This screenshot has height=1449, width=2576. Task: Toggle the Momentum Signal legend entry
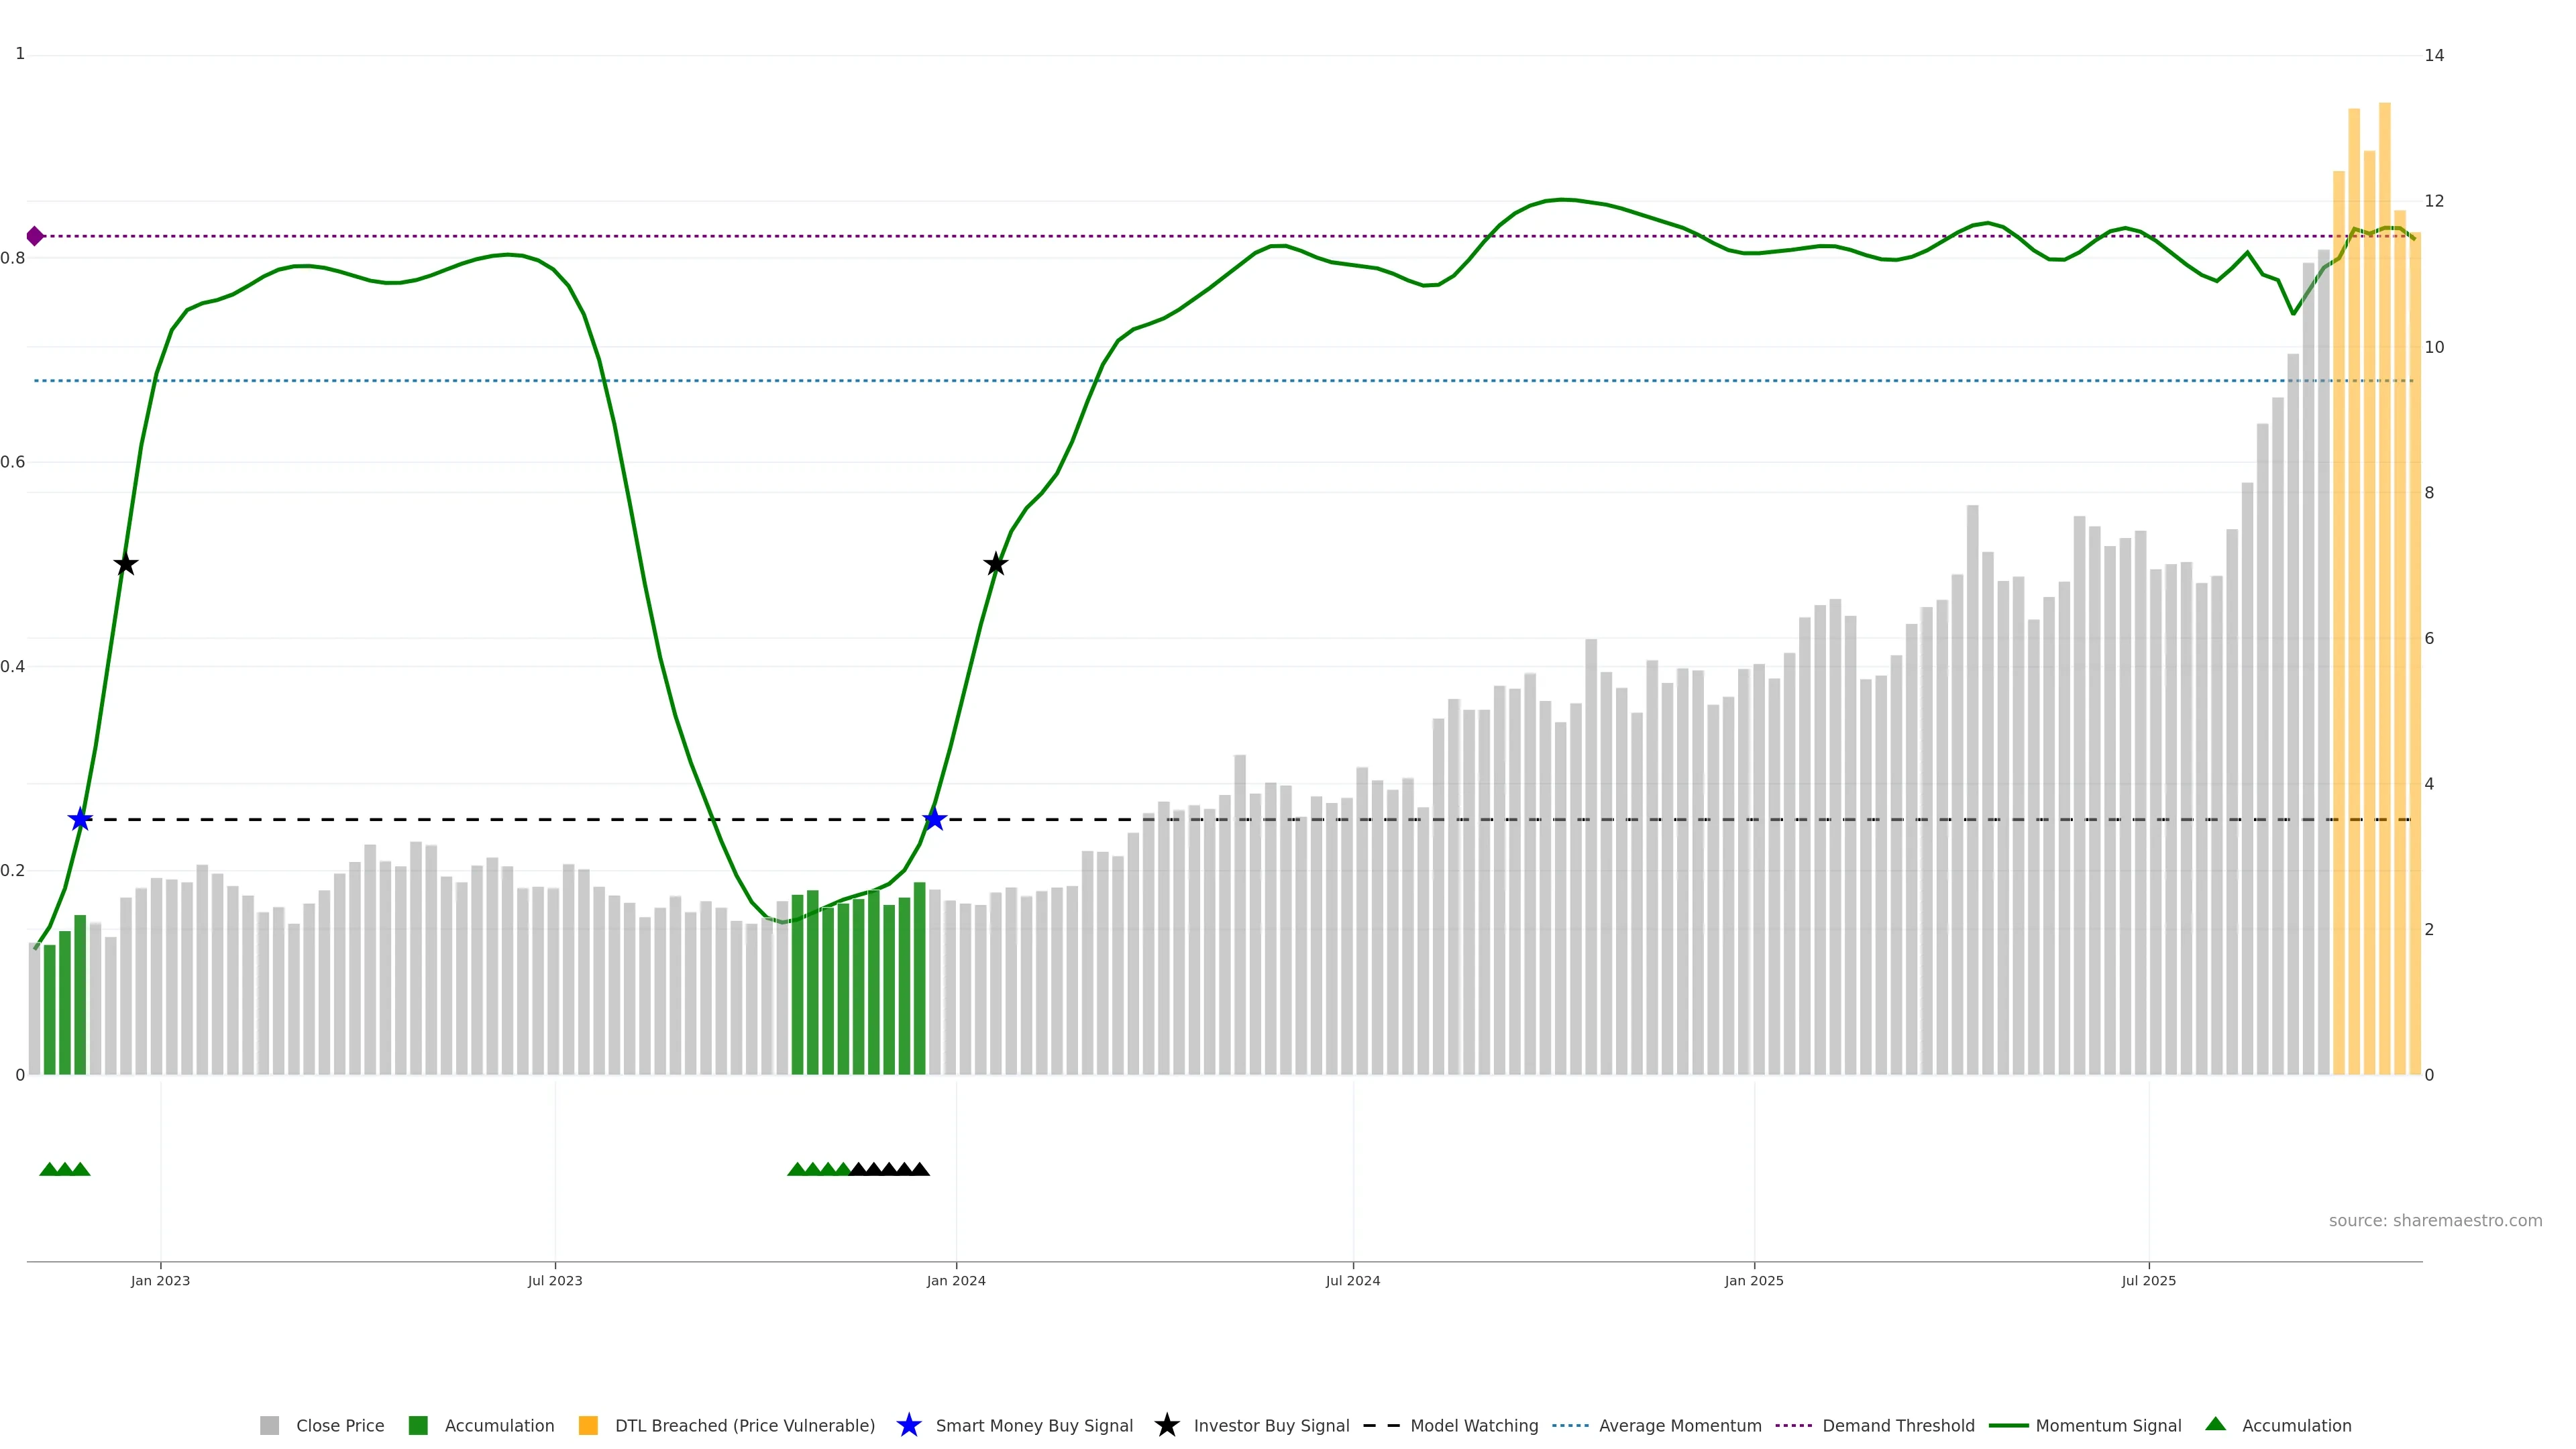[2108, 1425]
